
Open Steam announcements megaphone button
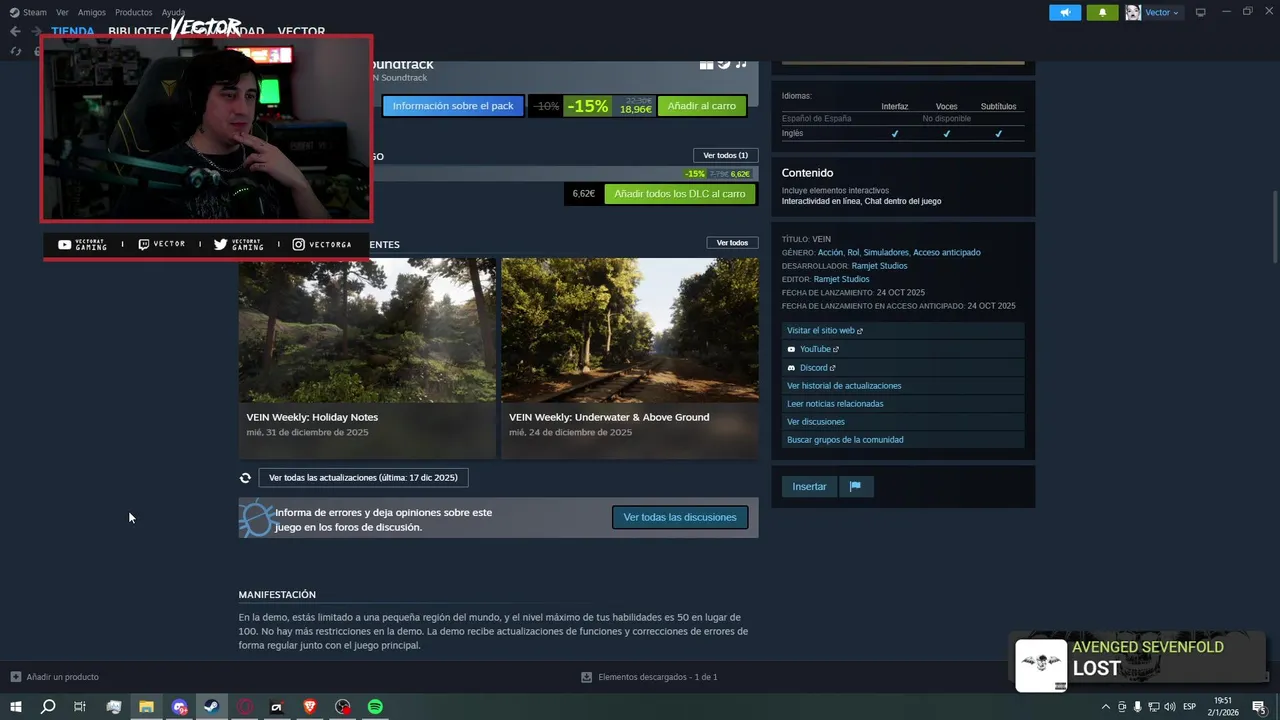tap(1065, 12)
